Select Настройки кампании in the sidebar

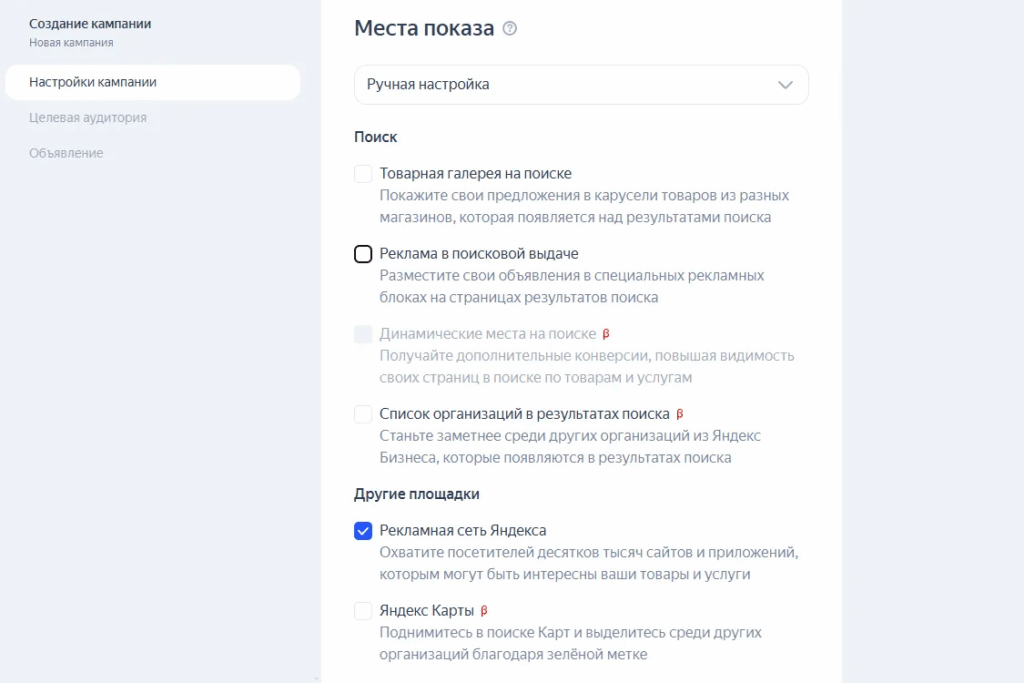point(93,82)
